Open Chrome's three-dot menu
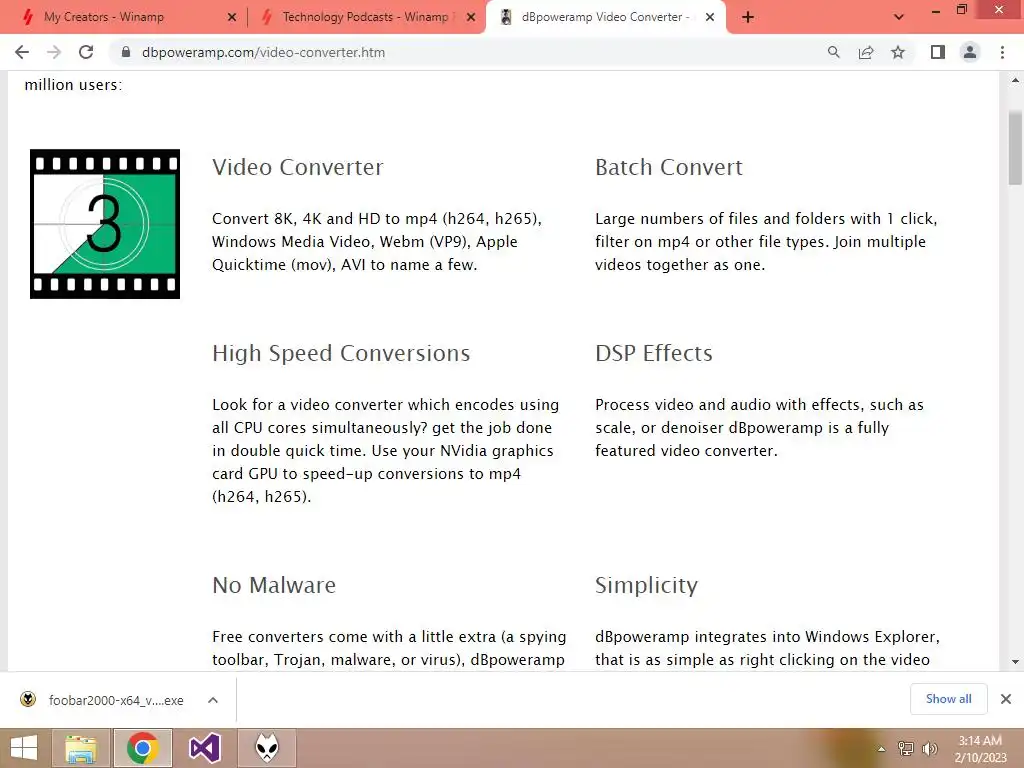 pos(1002,52)
